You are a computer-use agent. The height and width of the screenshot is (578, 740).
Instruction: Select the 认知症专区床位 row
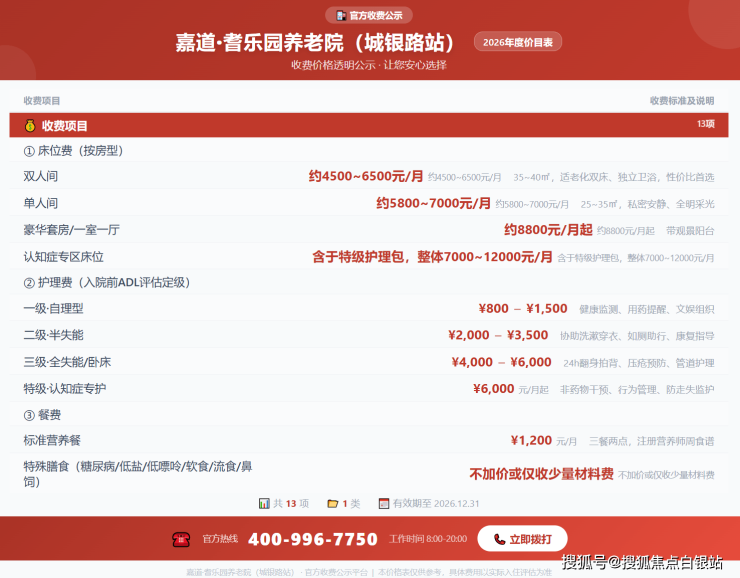click(369, 257)
